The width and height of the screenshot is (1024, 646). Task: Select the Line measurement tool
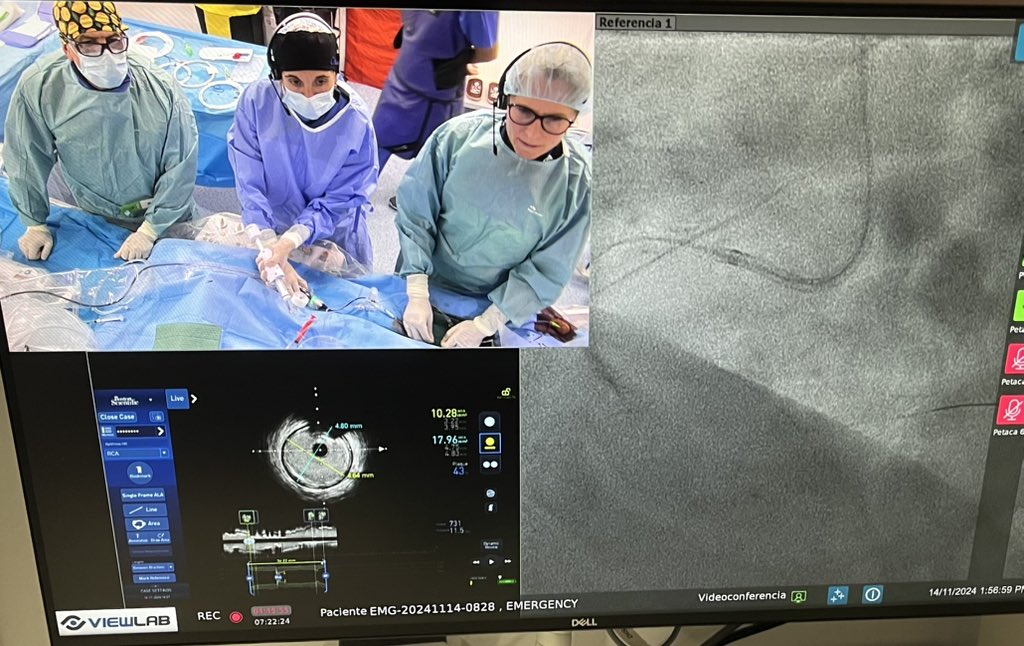click(x=145, y=509)
